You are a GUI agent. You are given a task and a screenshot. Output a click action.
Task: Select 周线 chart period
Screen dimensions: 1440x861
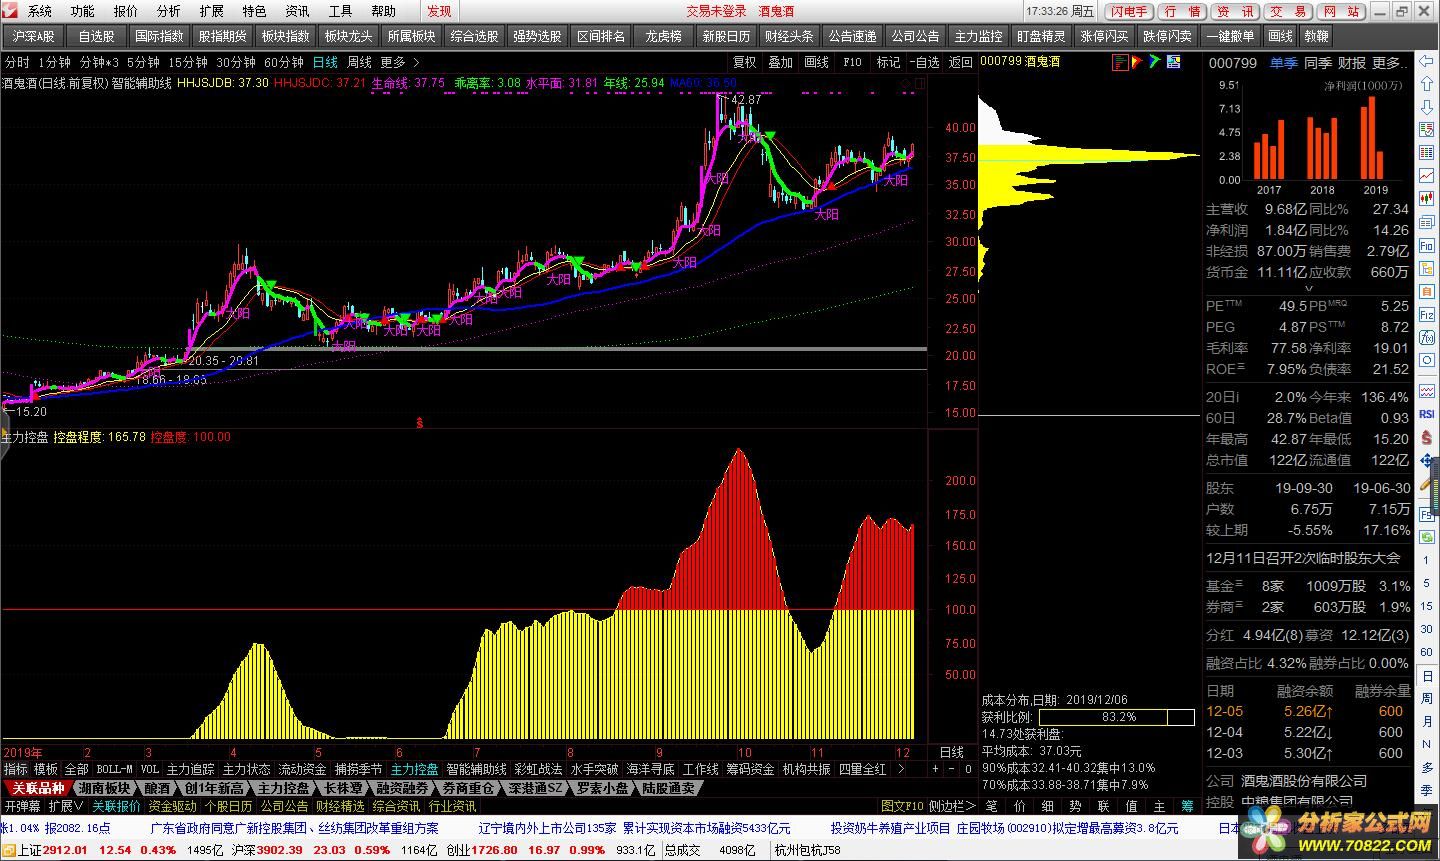[359, 62]
